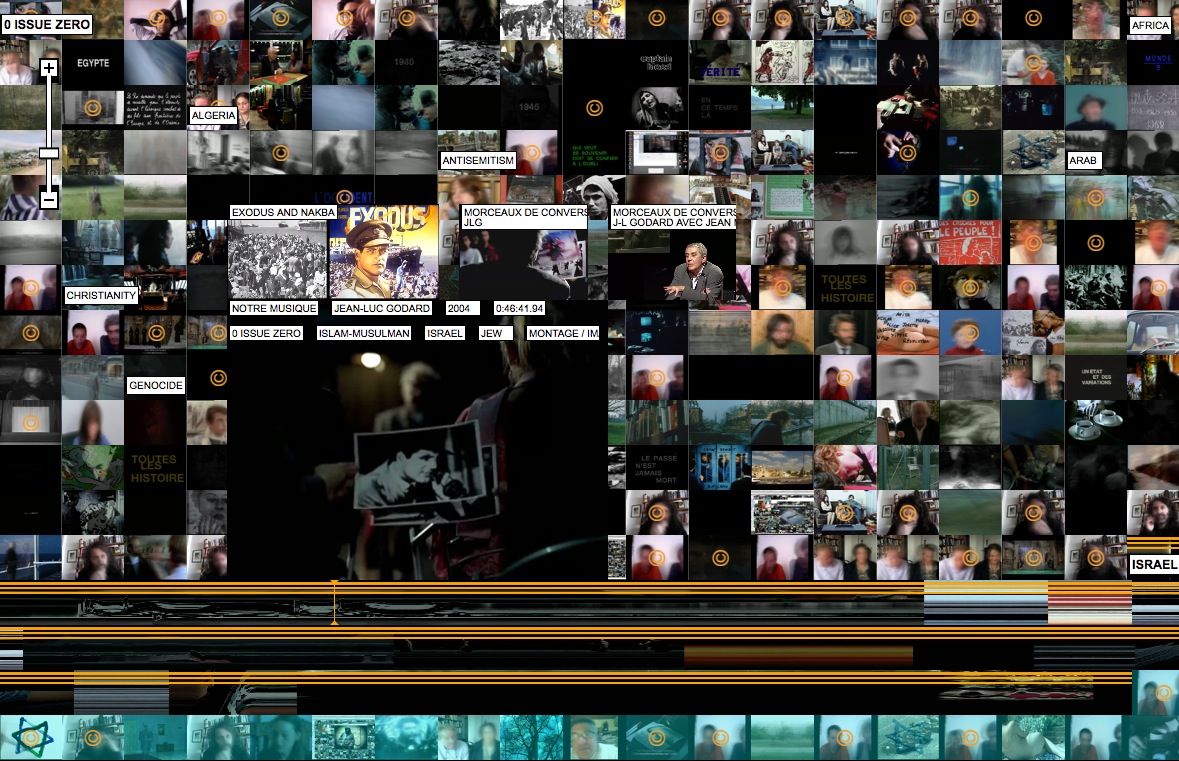Open the TOUTES LES HISTOIRE tile near GENOCIDE
1179x761 pixels.
click(156, 468)
